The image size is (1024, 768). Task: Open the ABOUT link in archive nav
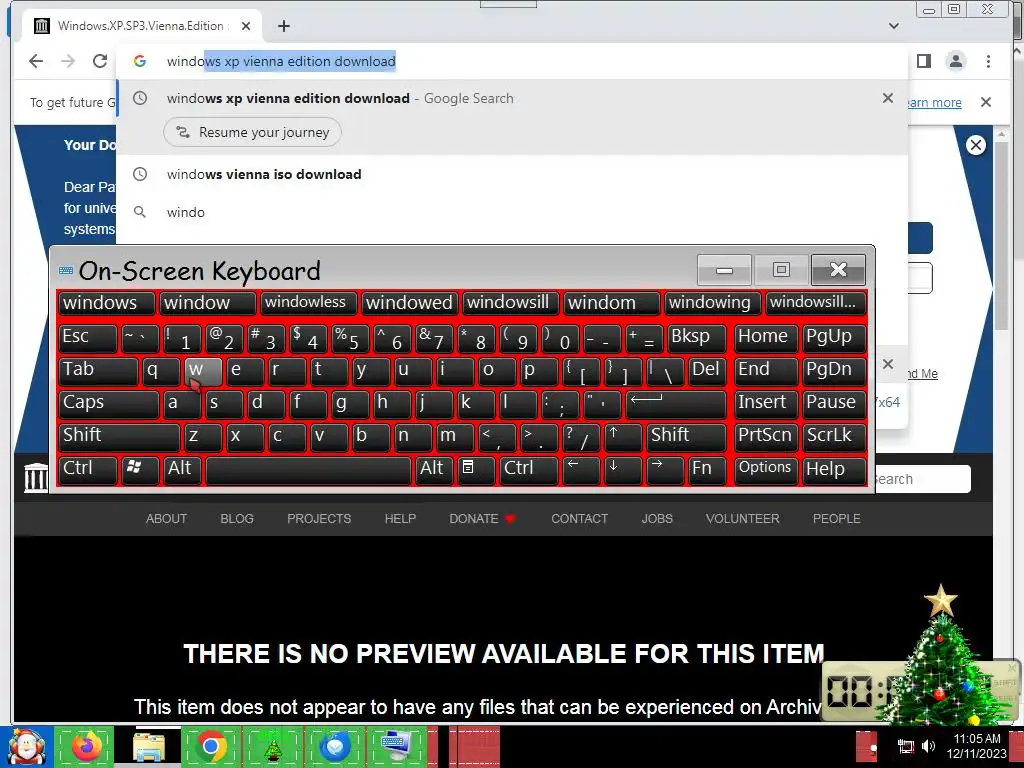(167, 519)
